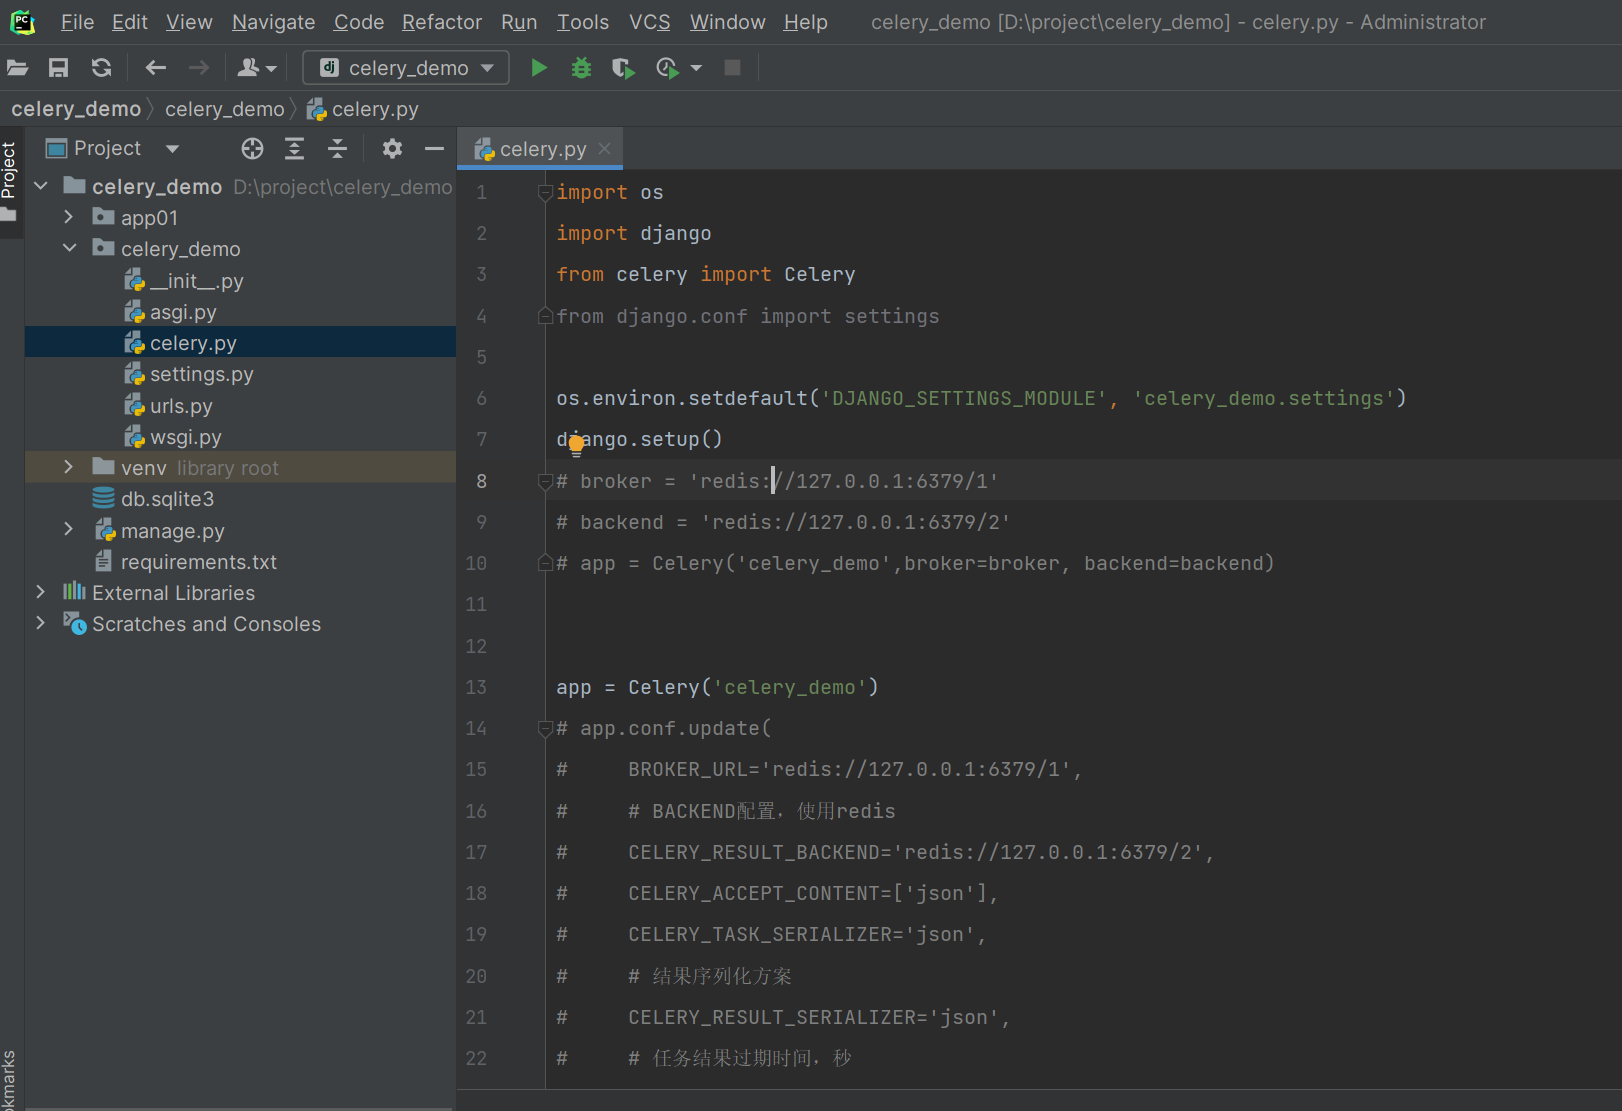
Task: Navigate Back using the left arrow icon
Action: tap(155, 68)
